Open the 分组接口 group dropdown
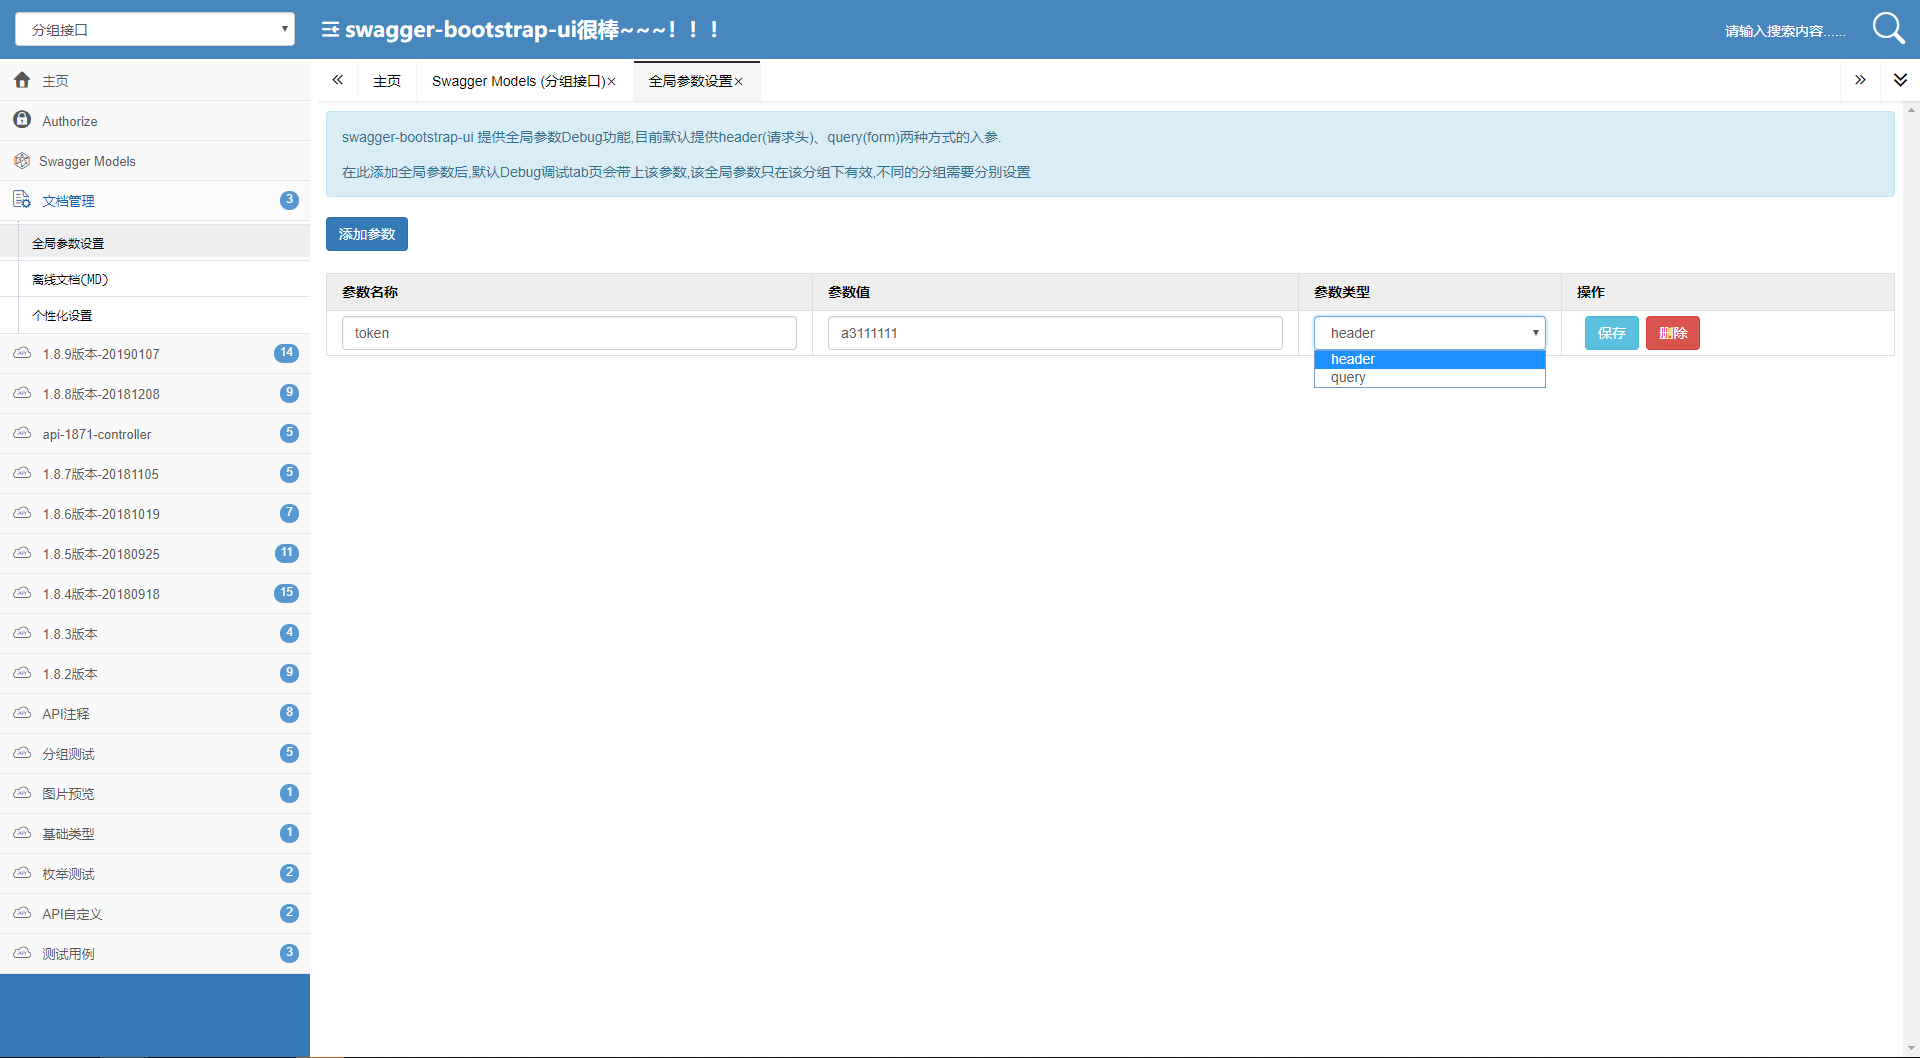 pyautogui.click(x=155, y=29)
